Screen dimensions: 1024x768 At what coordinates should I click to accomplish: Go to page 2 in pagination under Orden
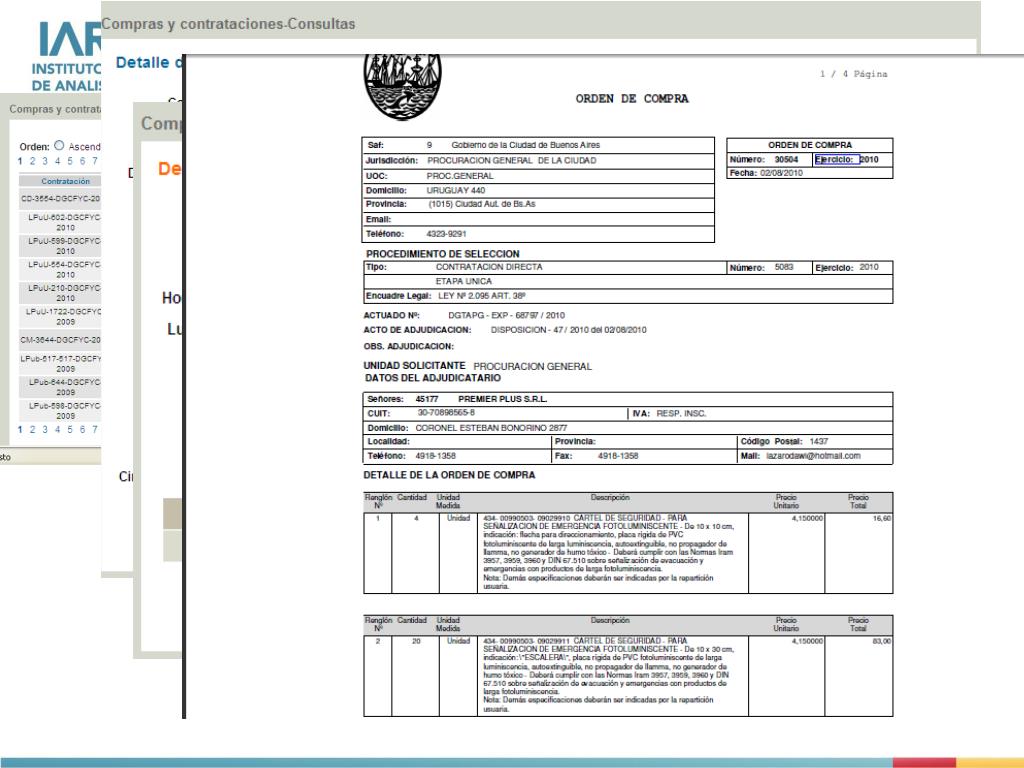(x=32, y=161)
